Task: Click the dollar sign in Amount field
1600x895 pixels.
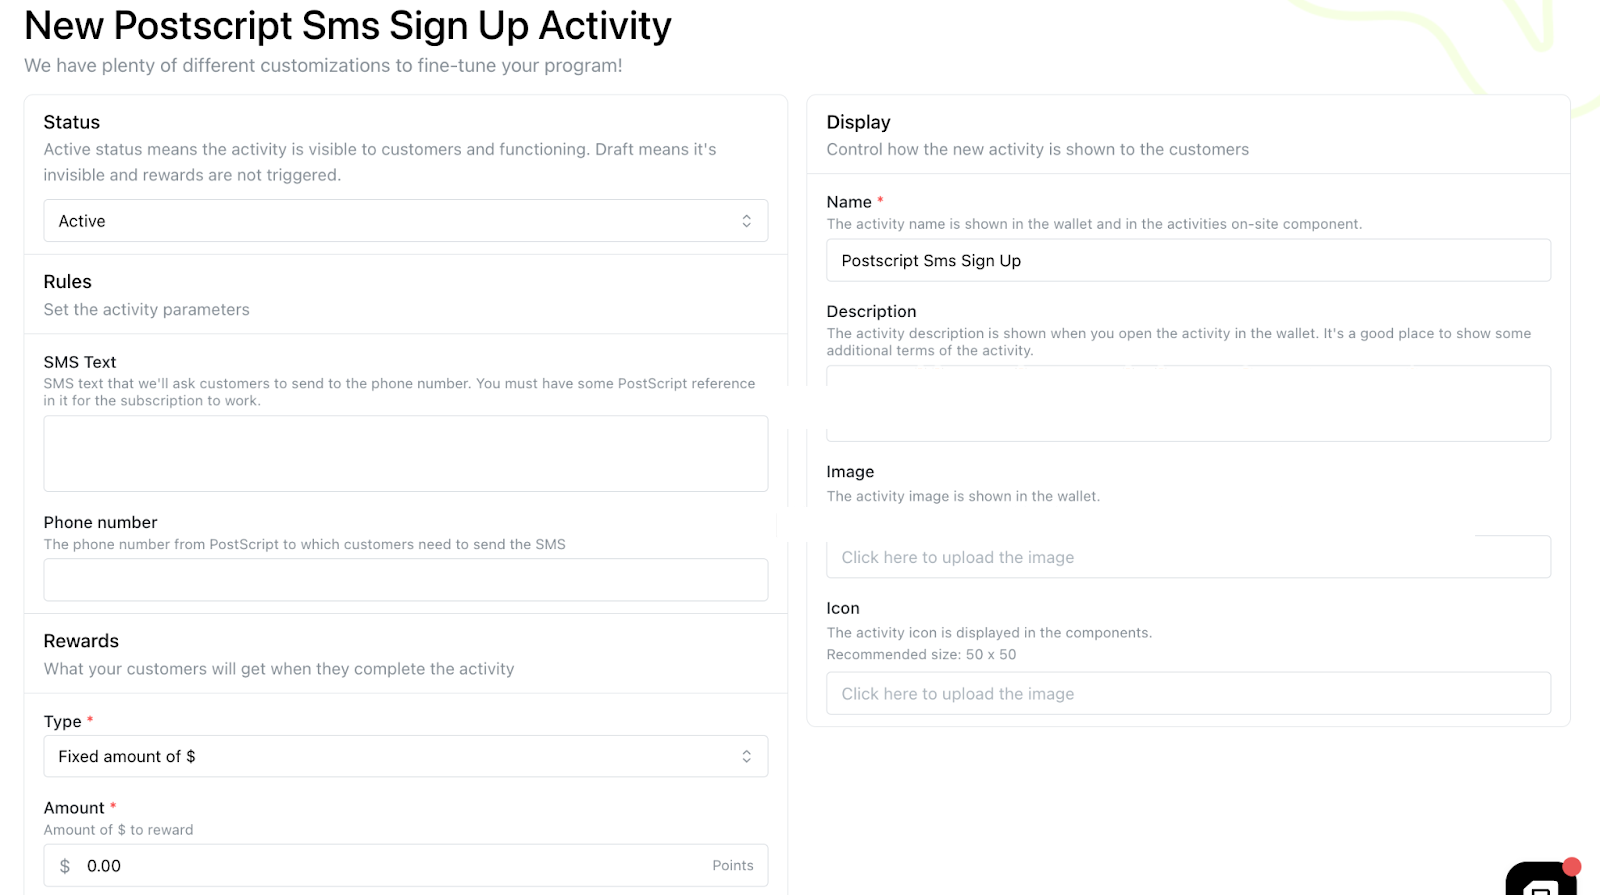Action: pyautogui.click(x=65, y=866)
